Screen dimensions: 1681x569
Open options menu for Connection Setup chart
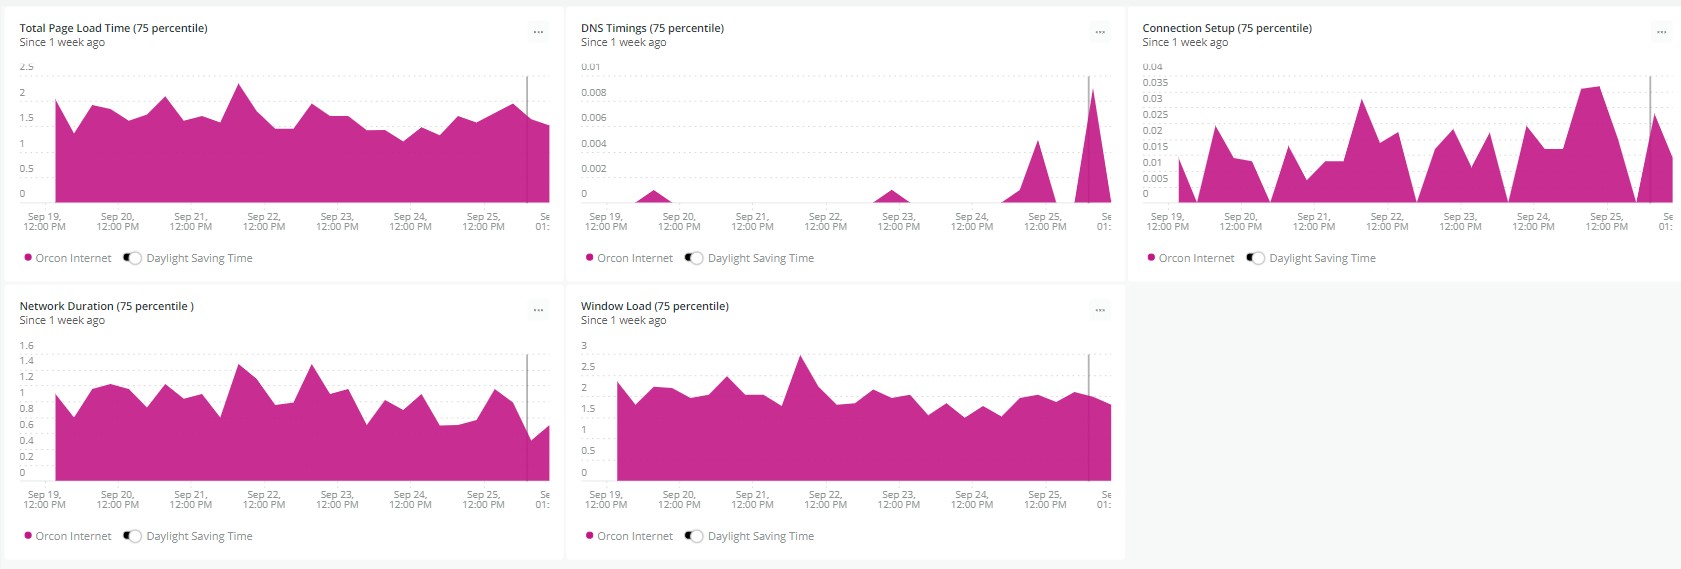pos(1661,33)
